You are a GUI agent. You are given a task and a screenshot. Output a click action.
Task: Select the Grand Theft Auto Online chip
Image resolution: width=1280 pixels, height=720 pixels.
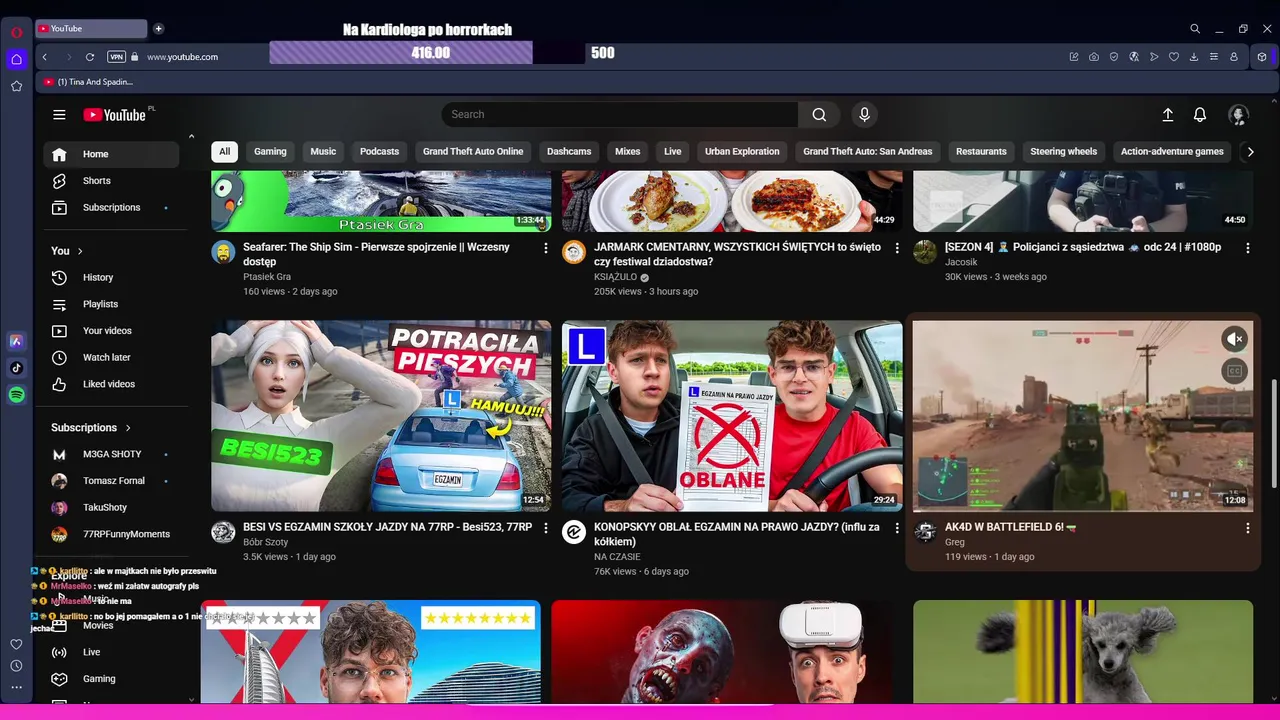473,152
